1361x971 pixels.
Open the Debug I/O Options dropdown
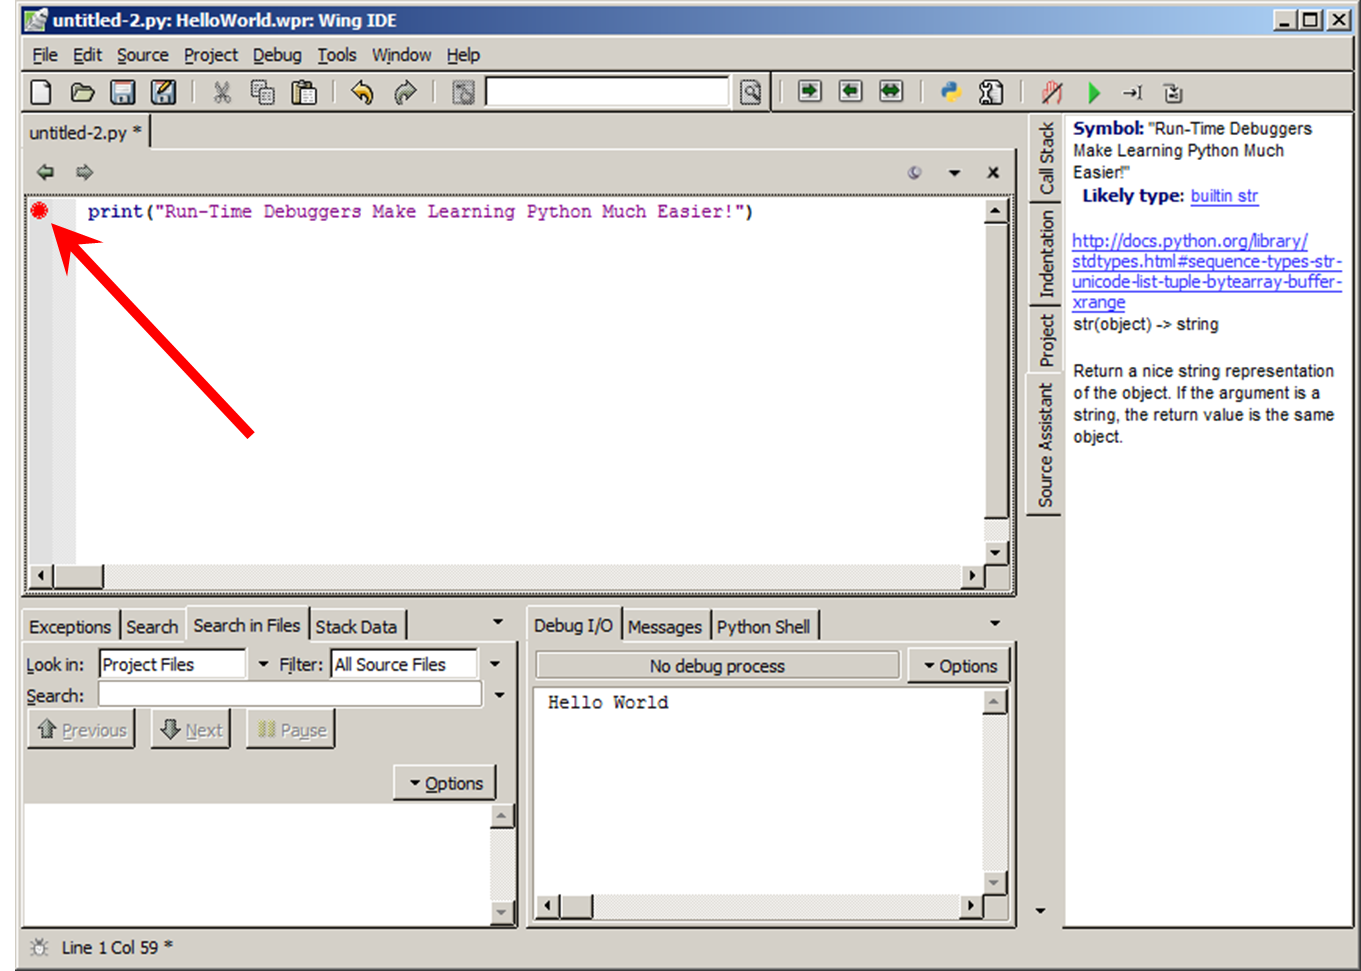click(x=959, y=666)
